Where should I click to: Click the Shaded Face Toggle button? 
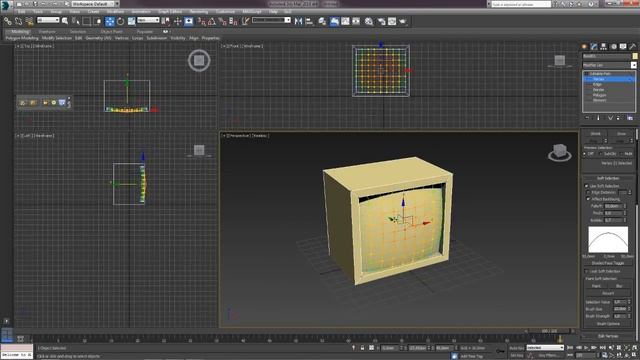pyautogui.click(x=608, y=263)
